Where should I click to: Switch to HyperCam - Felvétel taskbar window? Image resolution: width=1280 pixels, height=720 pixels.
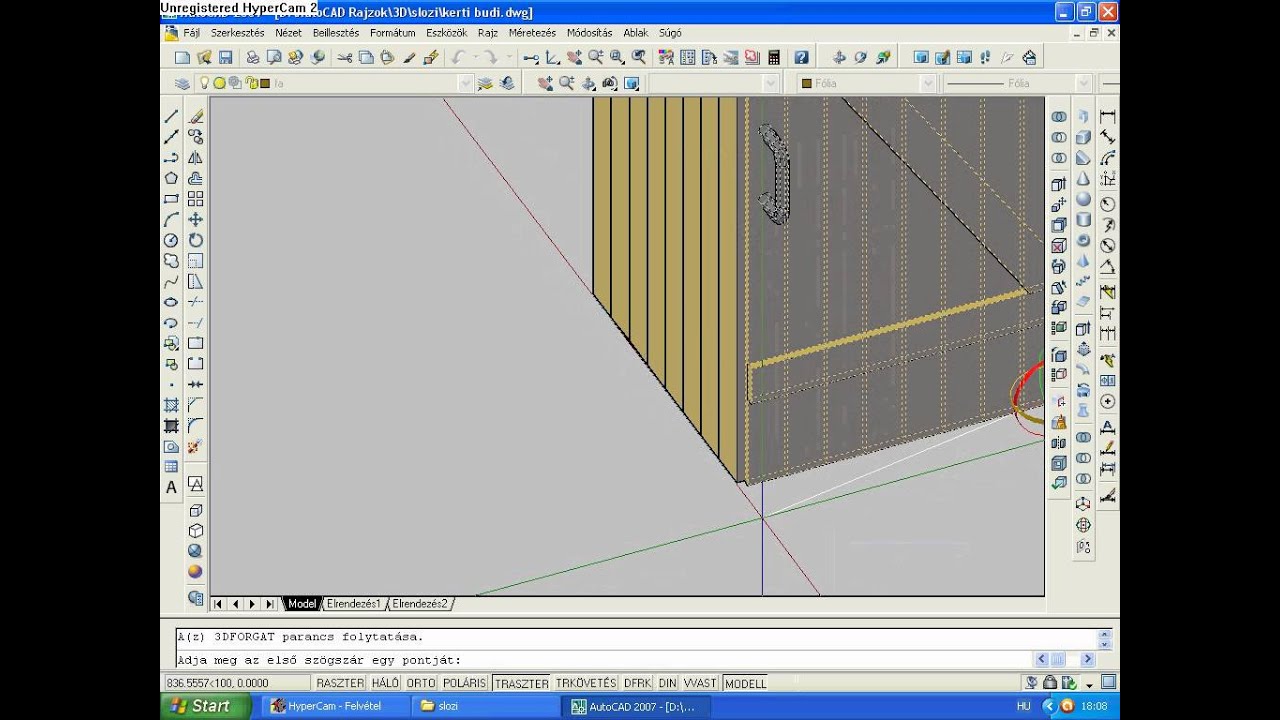click(334, 706)
